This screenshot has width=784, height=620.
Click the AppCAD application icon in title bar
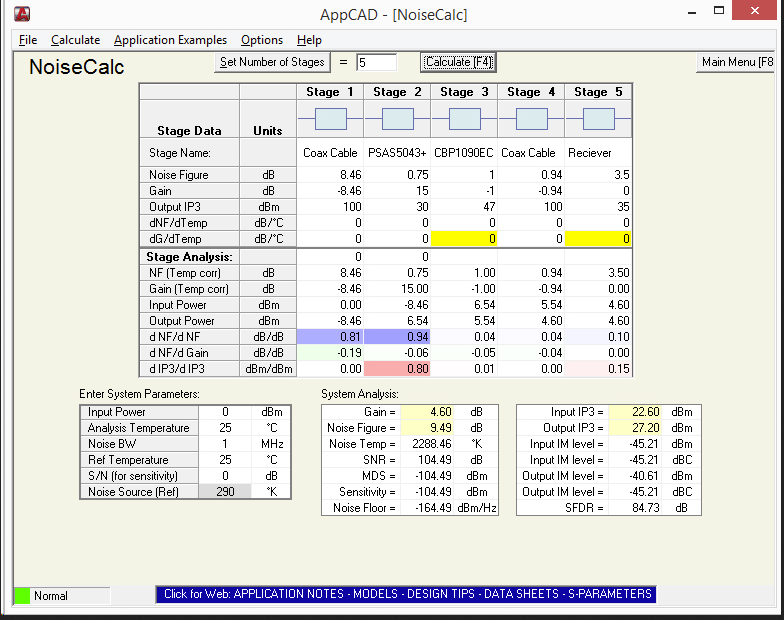pos(21,14)
